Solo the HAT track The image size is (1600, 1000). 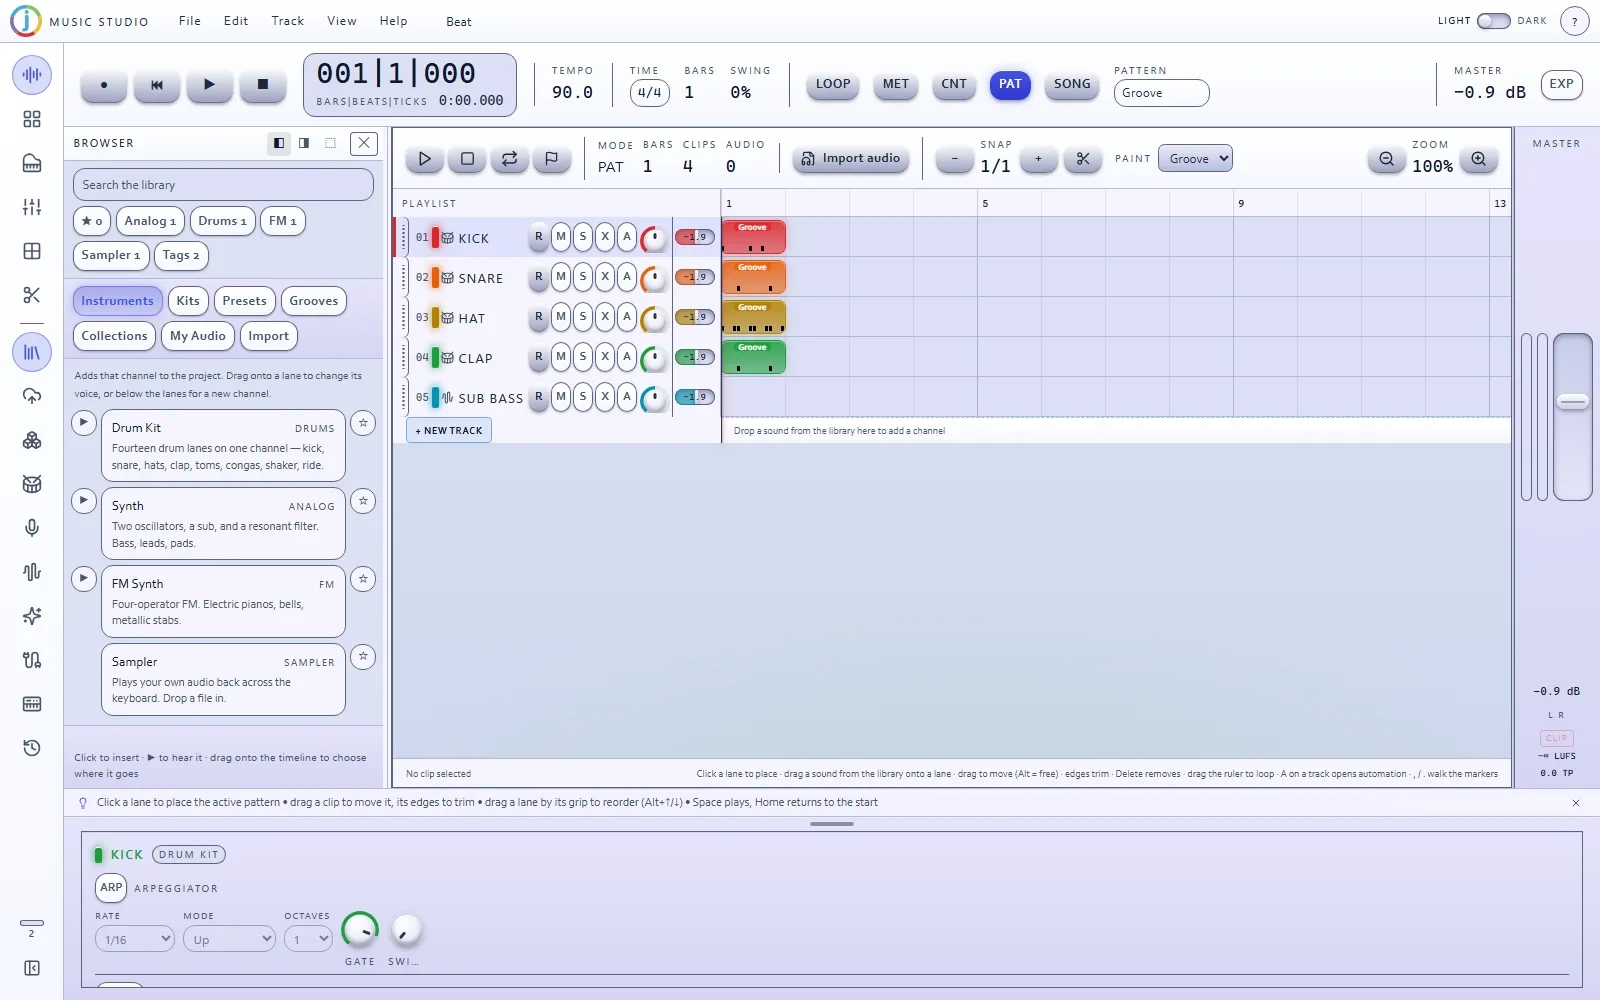point(583,317)
